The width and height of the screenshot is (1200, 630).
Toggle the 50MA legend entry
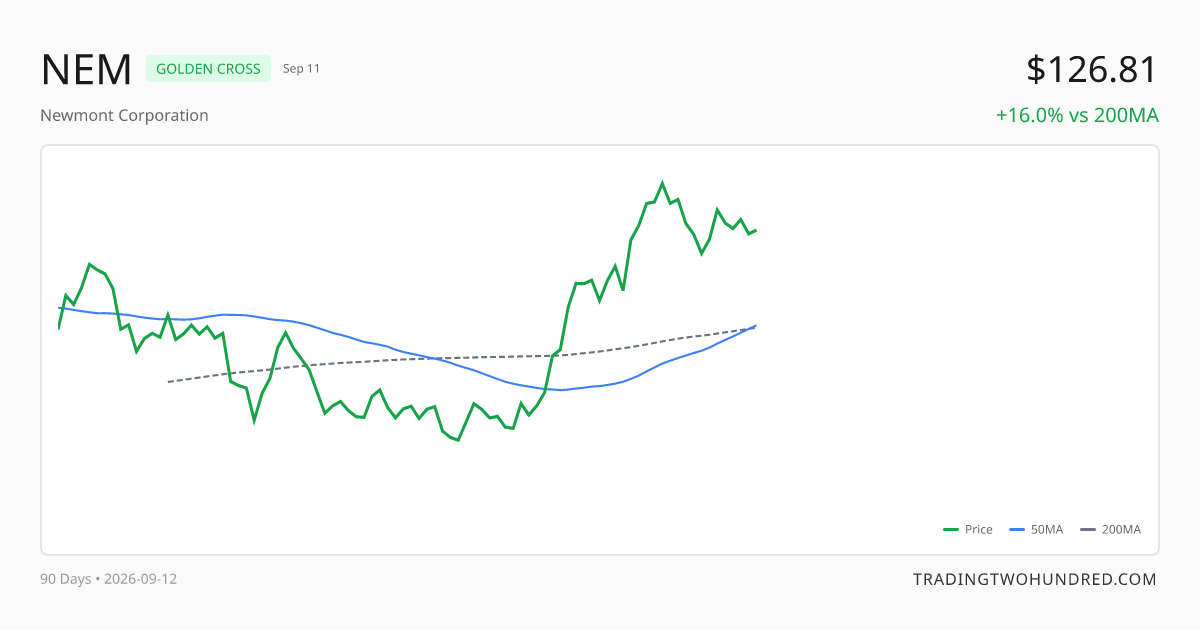point(1036,530)
